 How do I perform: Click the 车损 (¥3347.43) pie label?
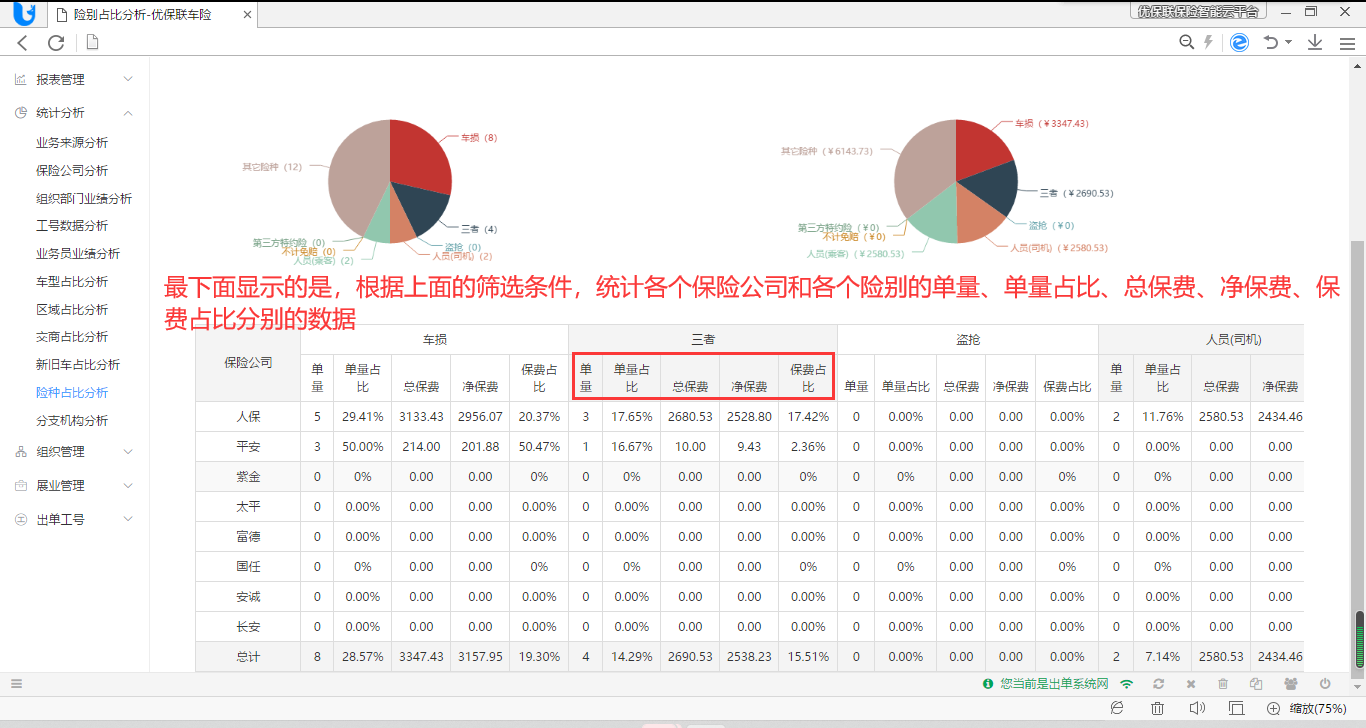point(1051,124)
